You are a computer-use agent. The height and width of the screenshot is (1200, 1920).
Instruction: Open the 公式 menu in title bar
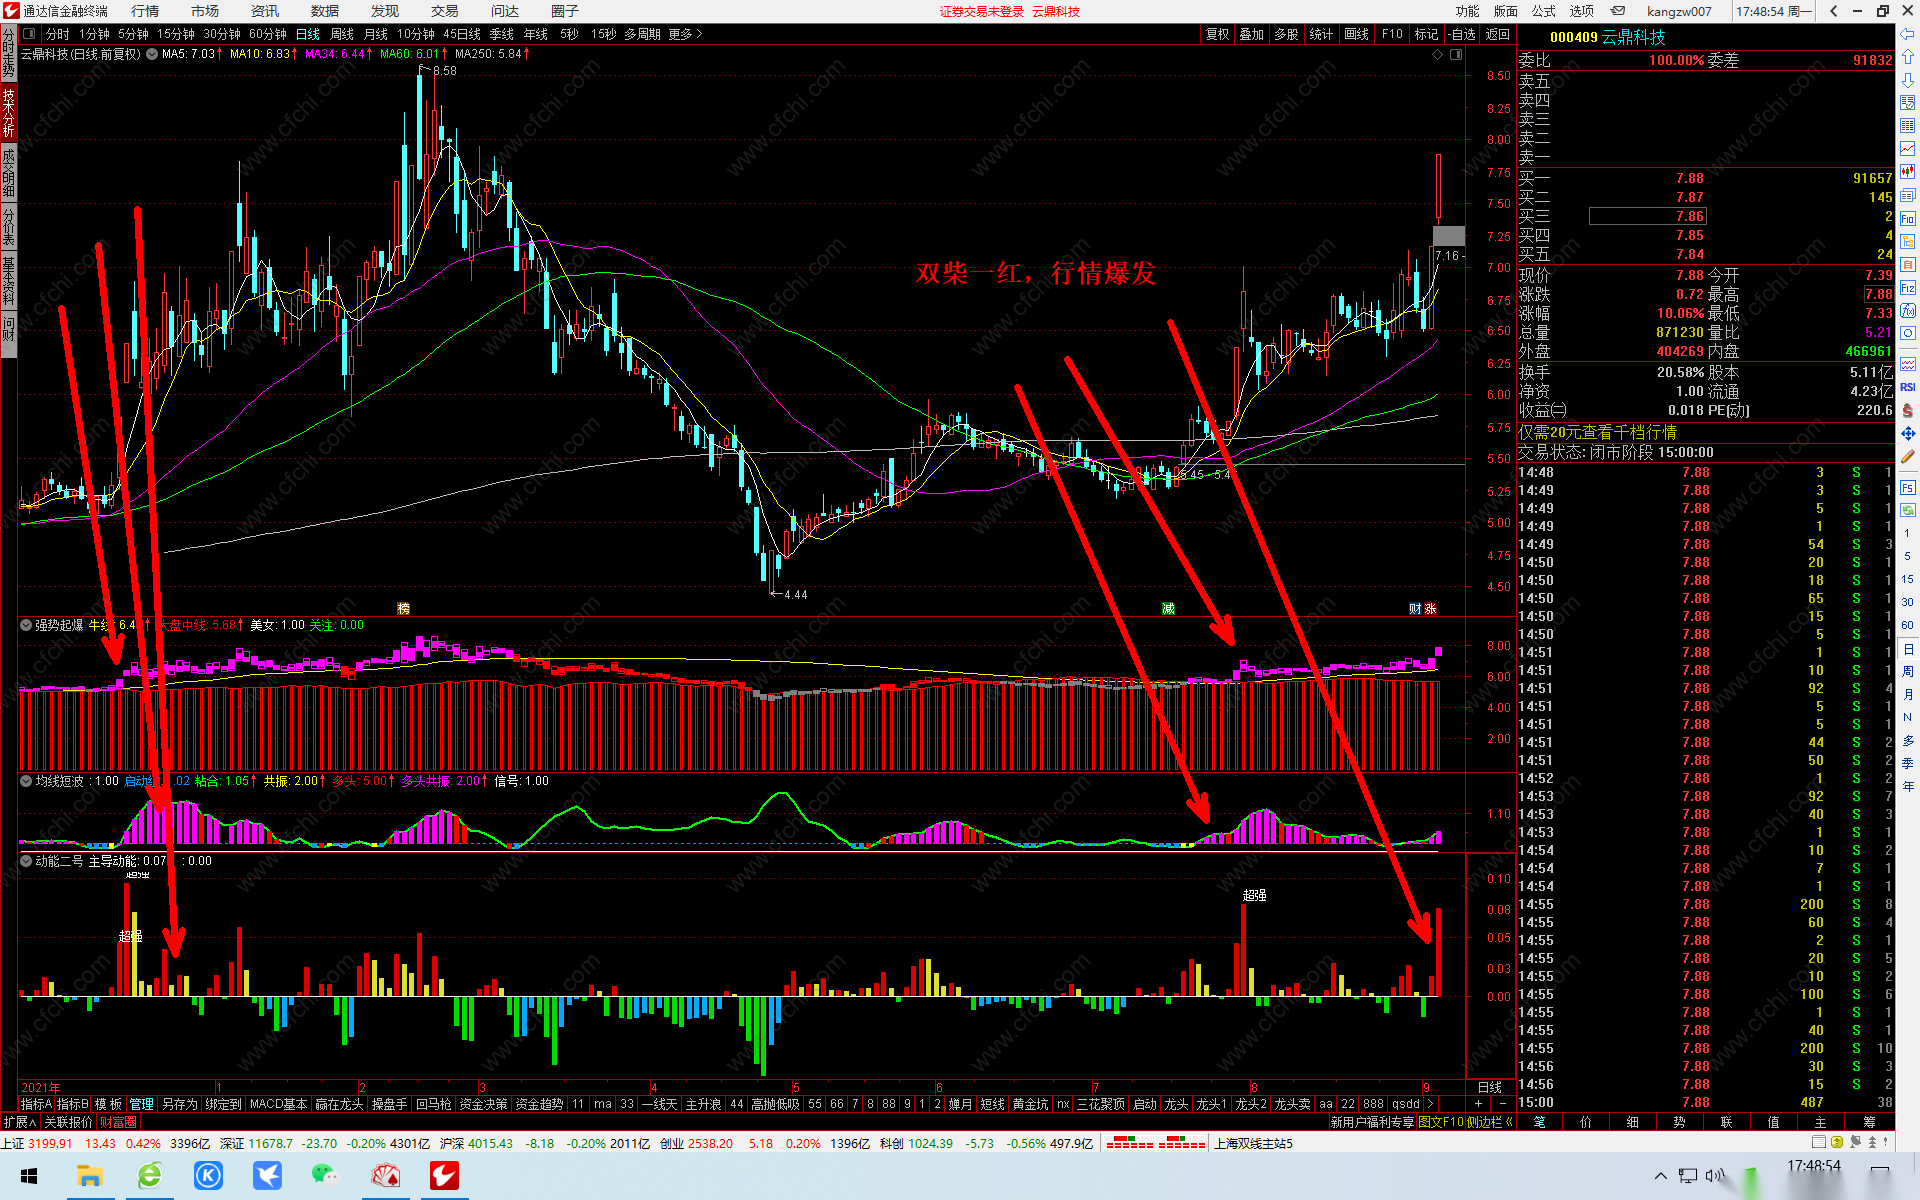pos(1544,11)
